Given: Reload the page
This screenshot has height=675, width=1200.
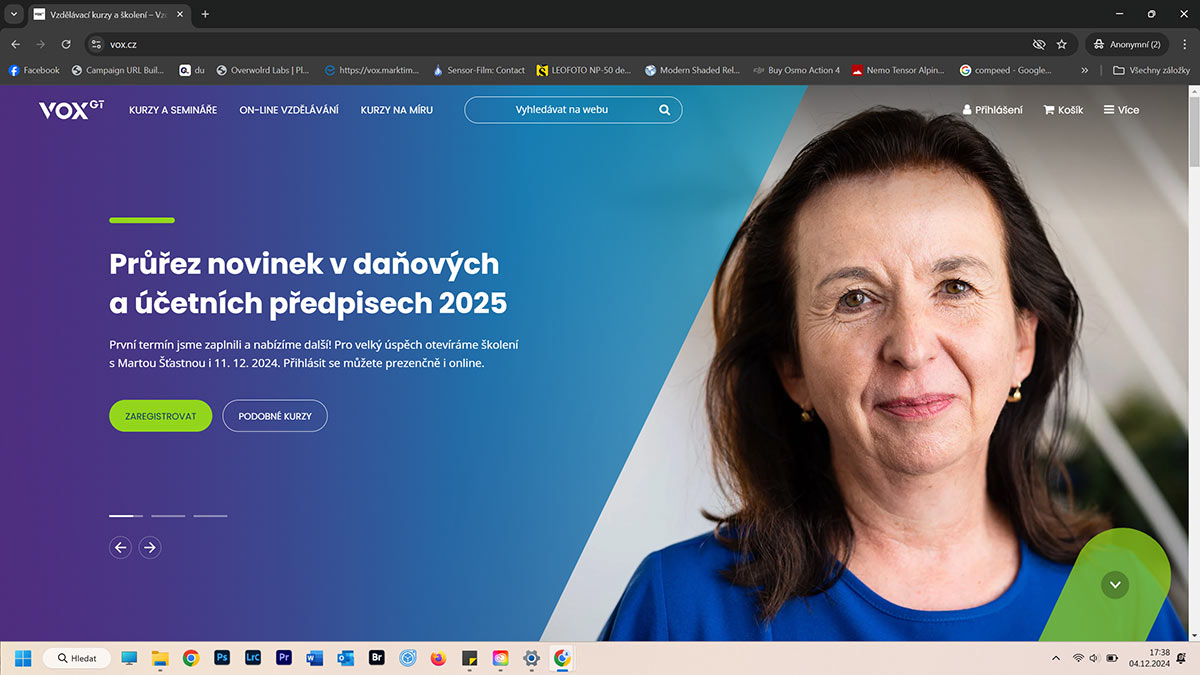Looking at the screenshot, I should coord(66,44).
